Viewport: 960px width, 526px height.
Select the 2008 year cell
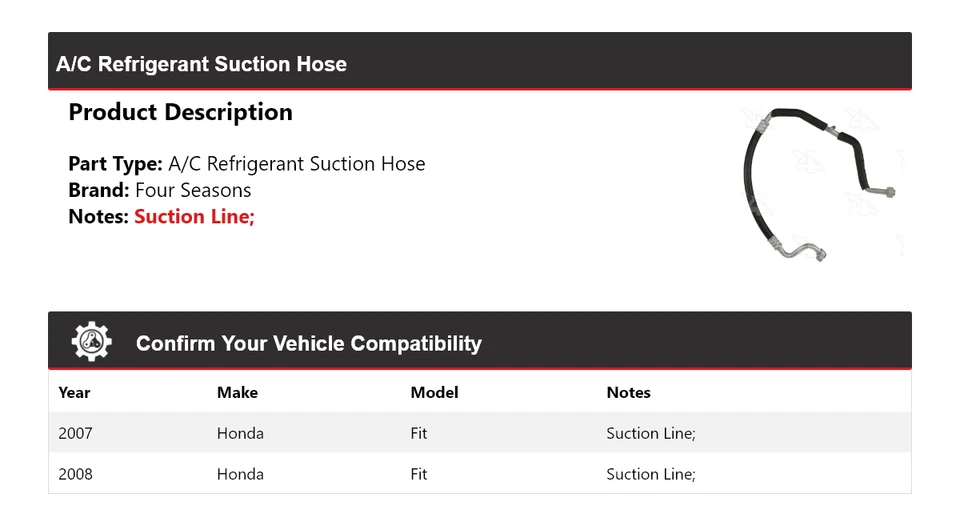[75, 474]
